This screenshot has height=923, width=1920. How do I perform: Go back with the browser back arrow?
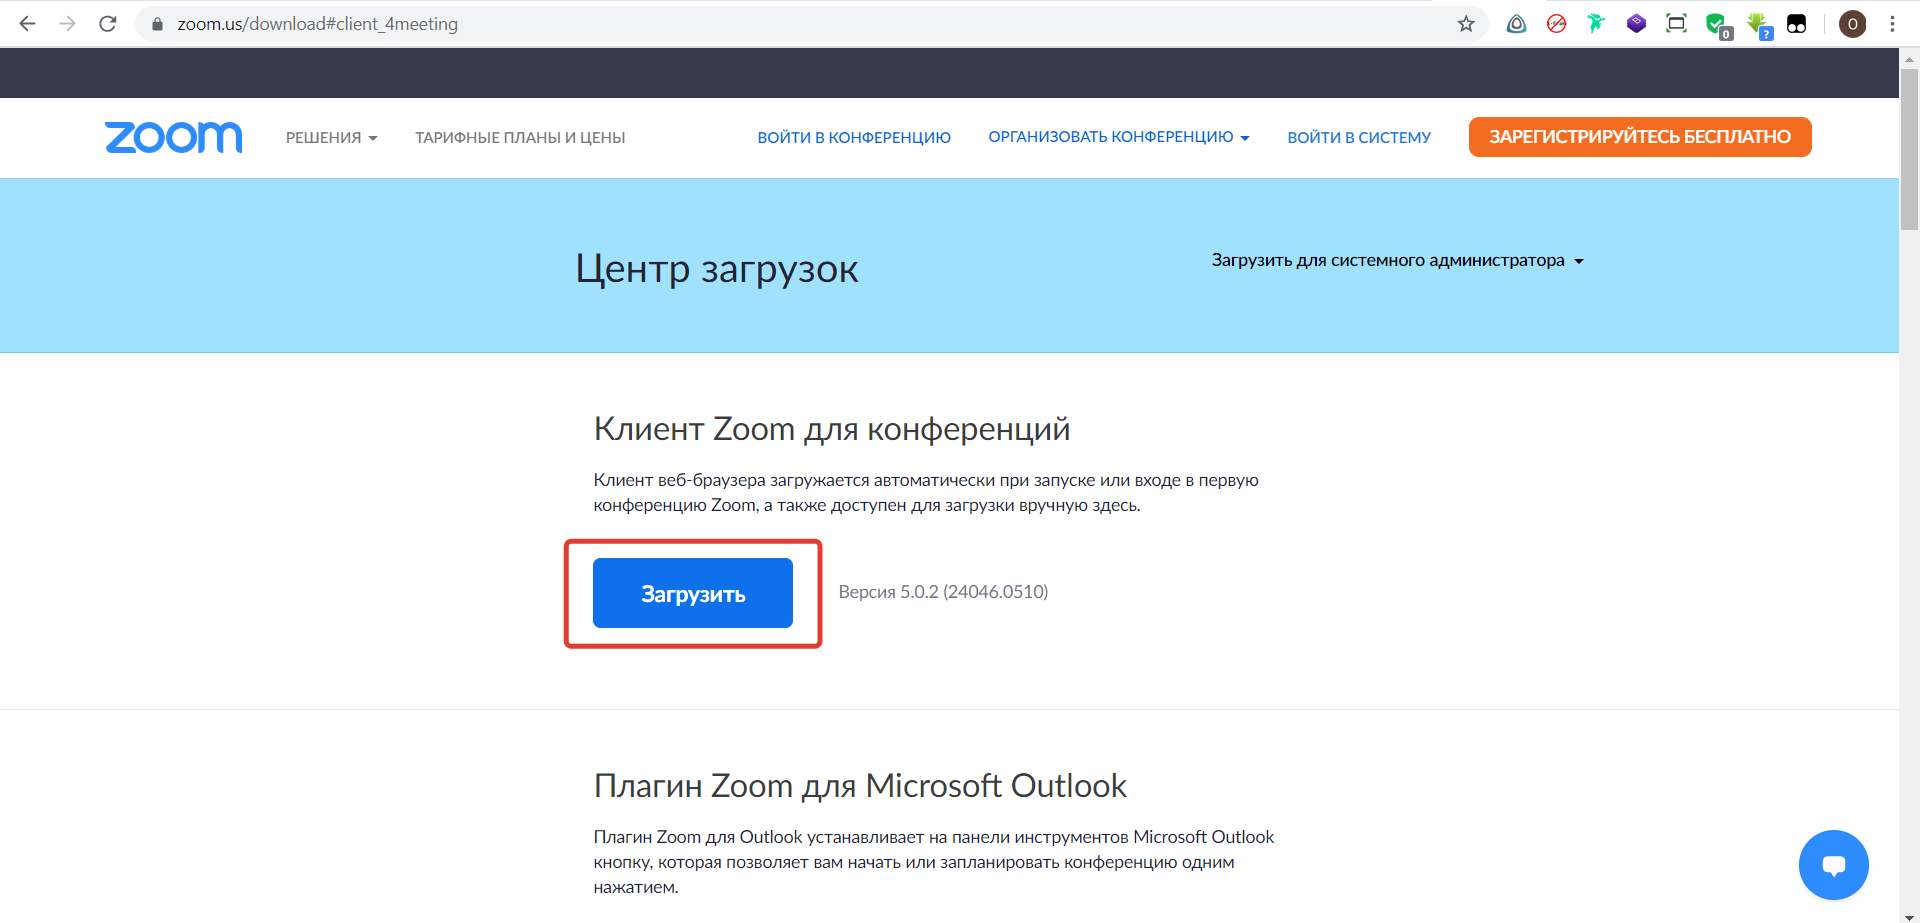point(28,23)
